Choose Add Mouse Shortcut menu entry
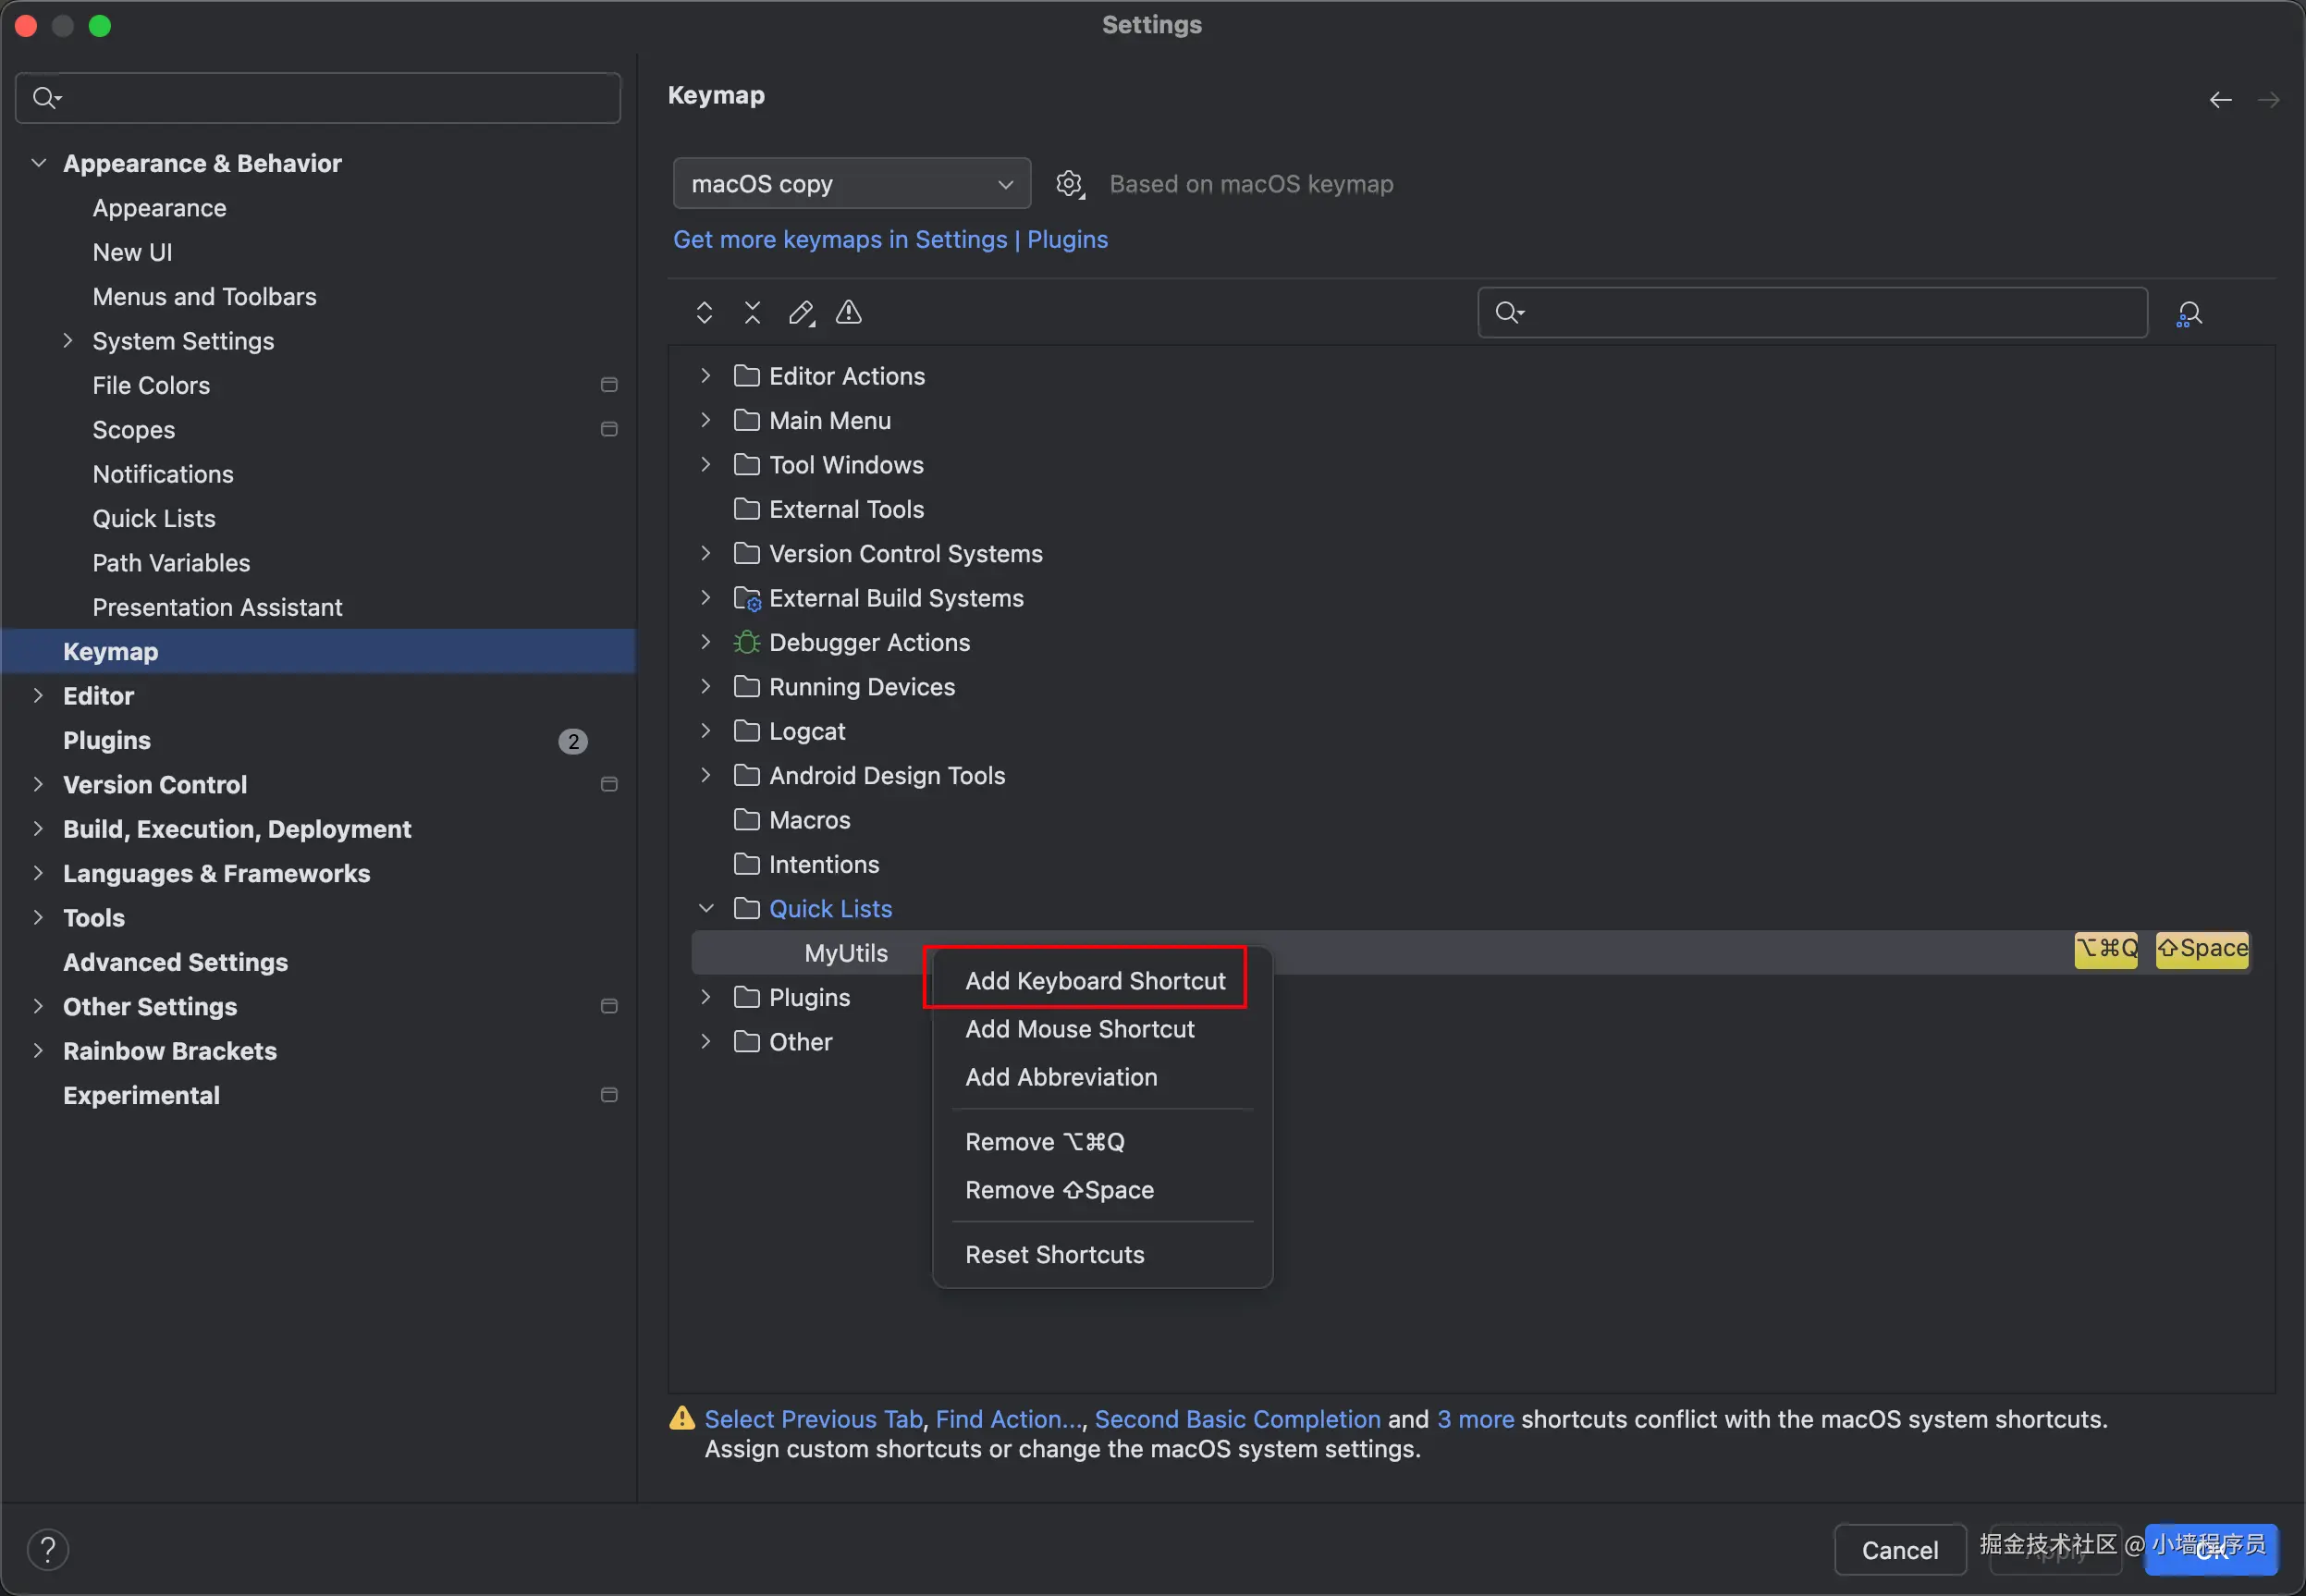The image size is (2306, 1596). point(1079,1028)
